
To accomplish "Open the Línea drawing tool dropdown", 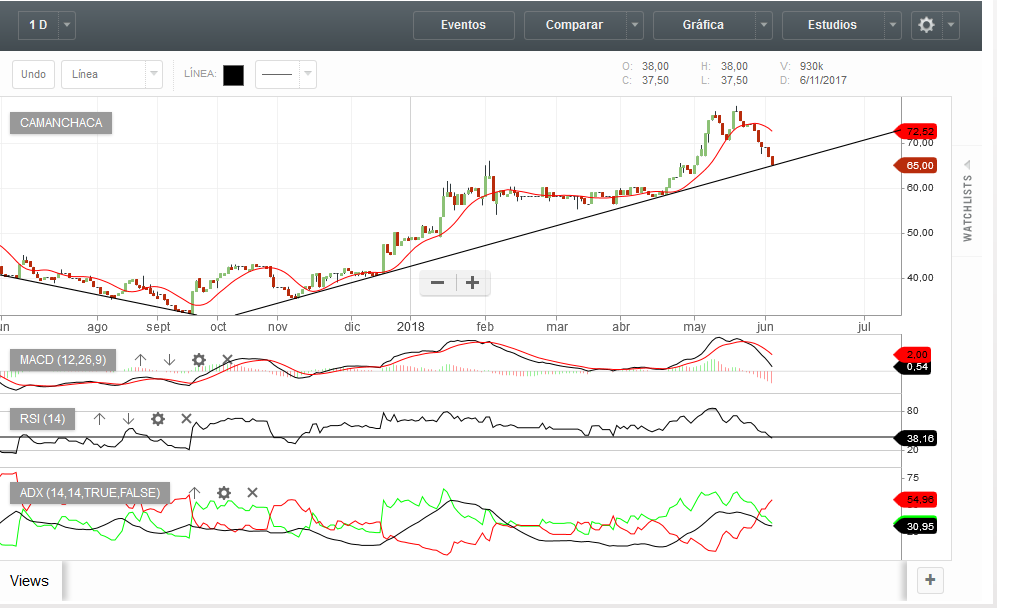I will [153, 74].
